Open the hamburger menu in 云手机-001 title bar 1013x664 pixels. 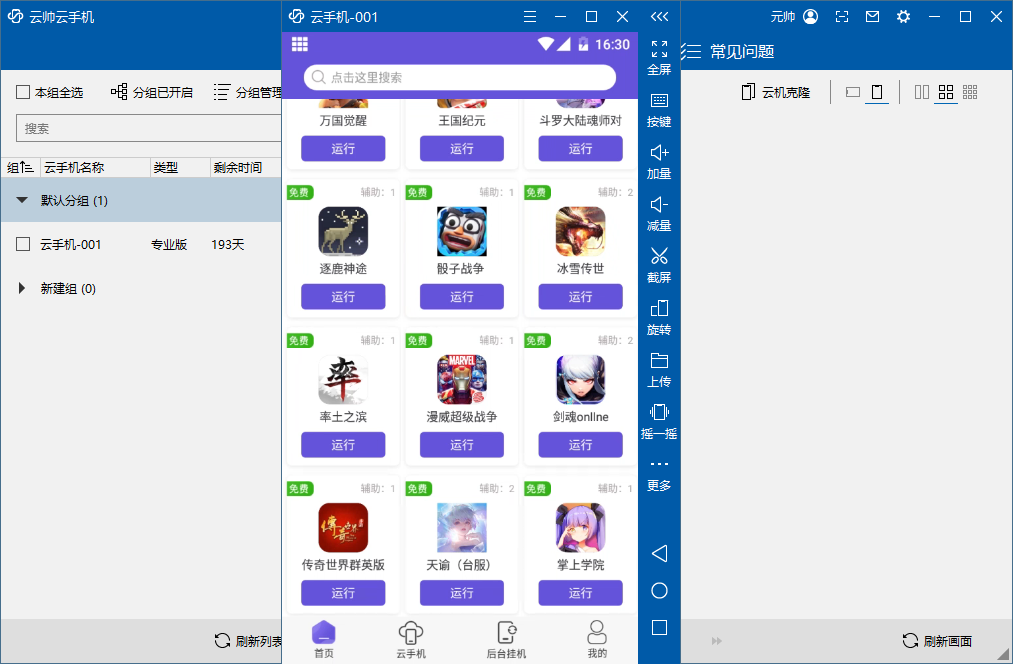coord(530,16)
